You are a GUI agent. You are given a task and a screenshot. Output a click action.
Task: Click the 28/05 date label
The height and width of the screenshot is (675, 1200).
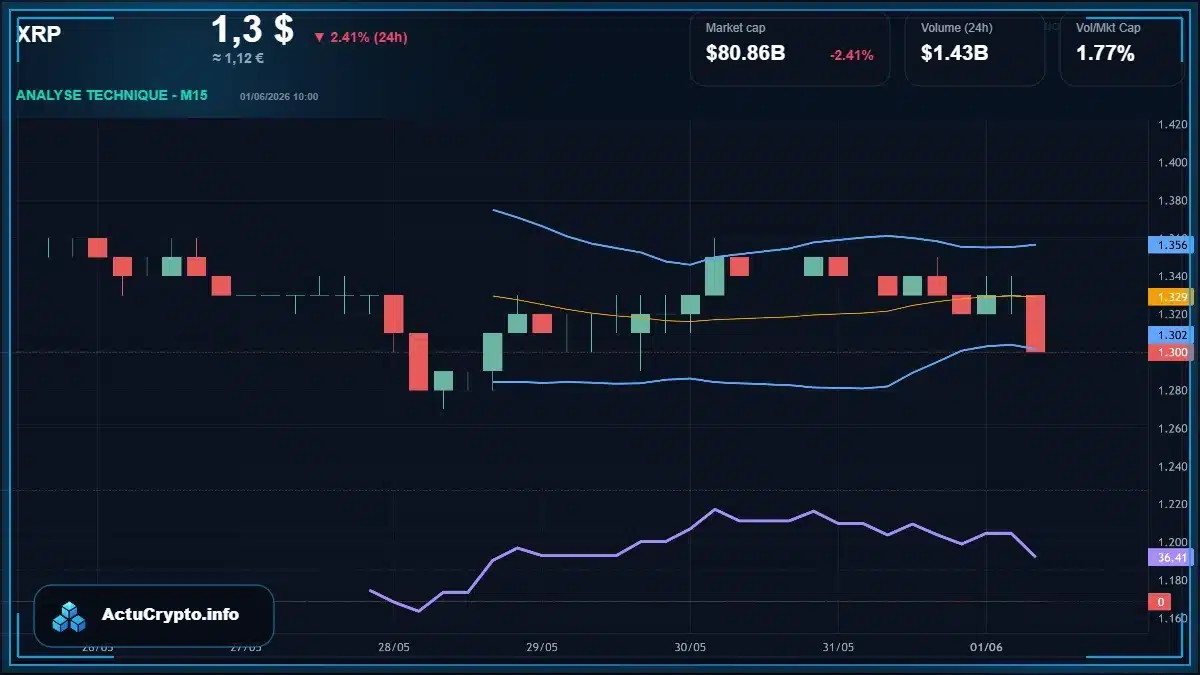(394, 647)
